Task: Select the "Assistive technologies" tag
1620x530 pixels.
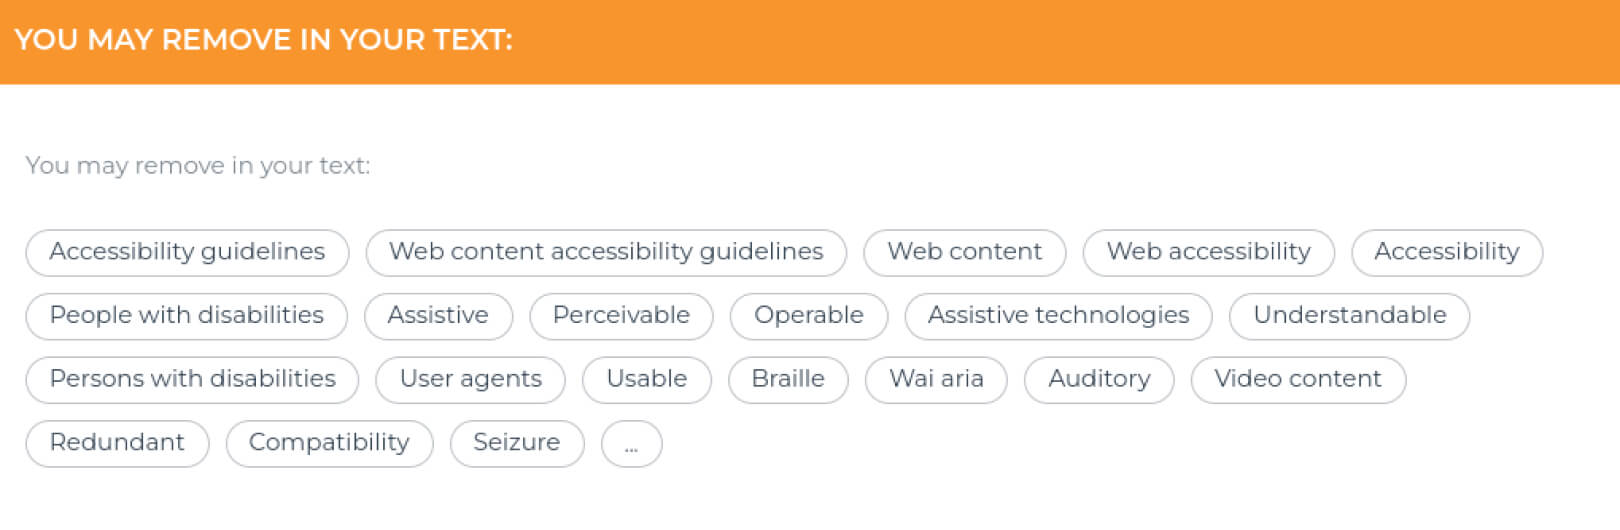Action: (x=1058, y=316)
